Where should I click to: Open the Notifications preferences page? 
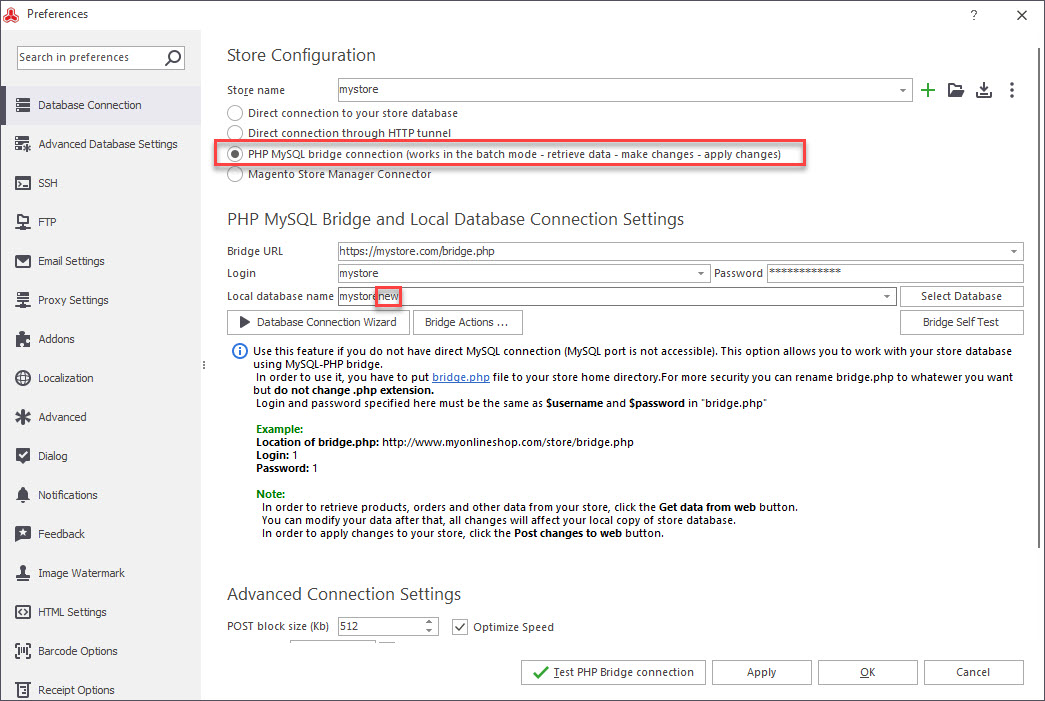click(101, 494)
